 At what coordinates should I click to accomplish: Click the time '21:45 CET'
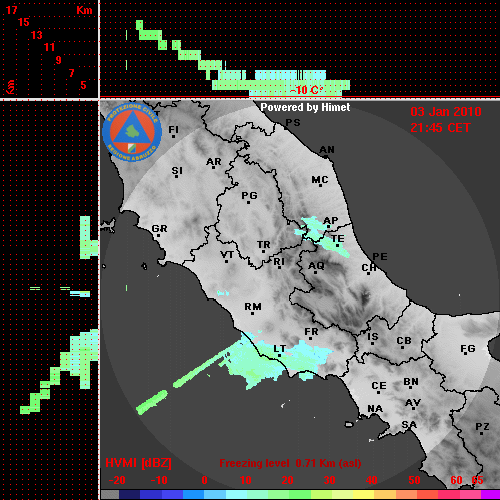[x=440, y=128]
